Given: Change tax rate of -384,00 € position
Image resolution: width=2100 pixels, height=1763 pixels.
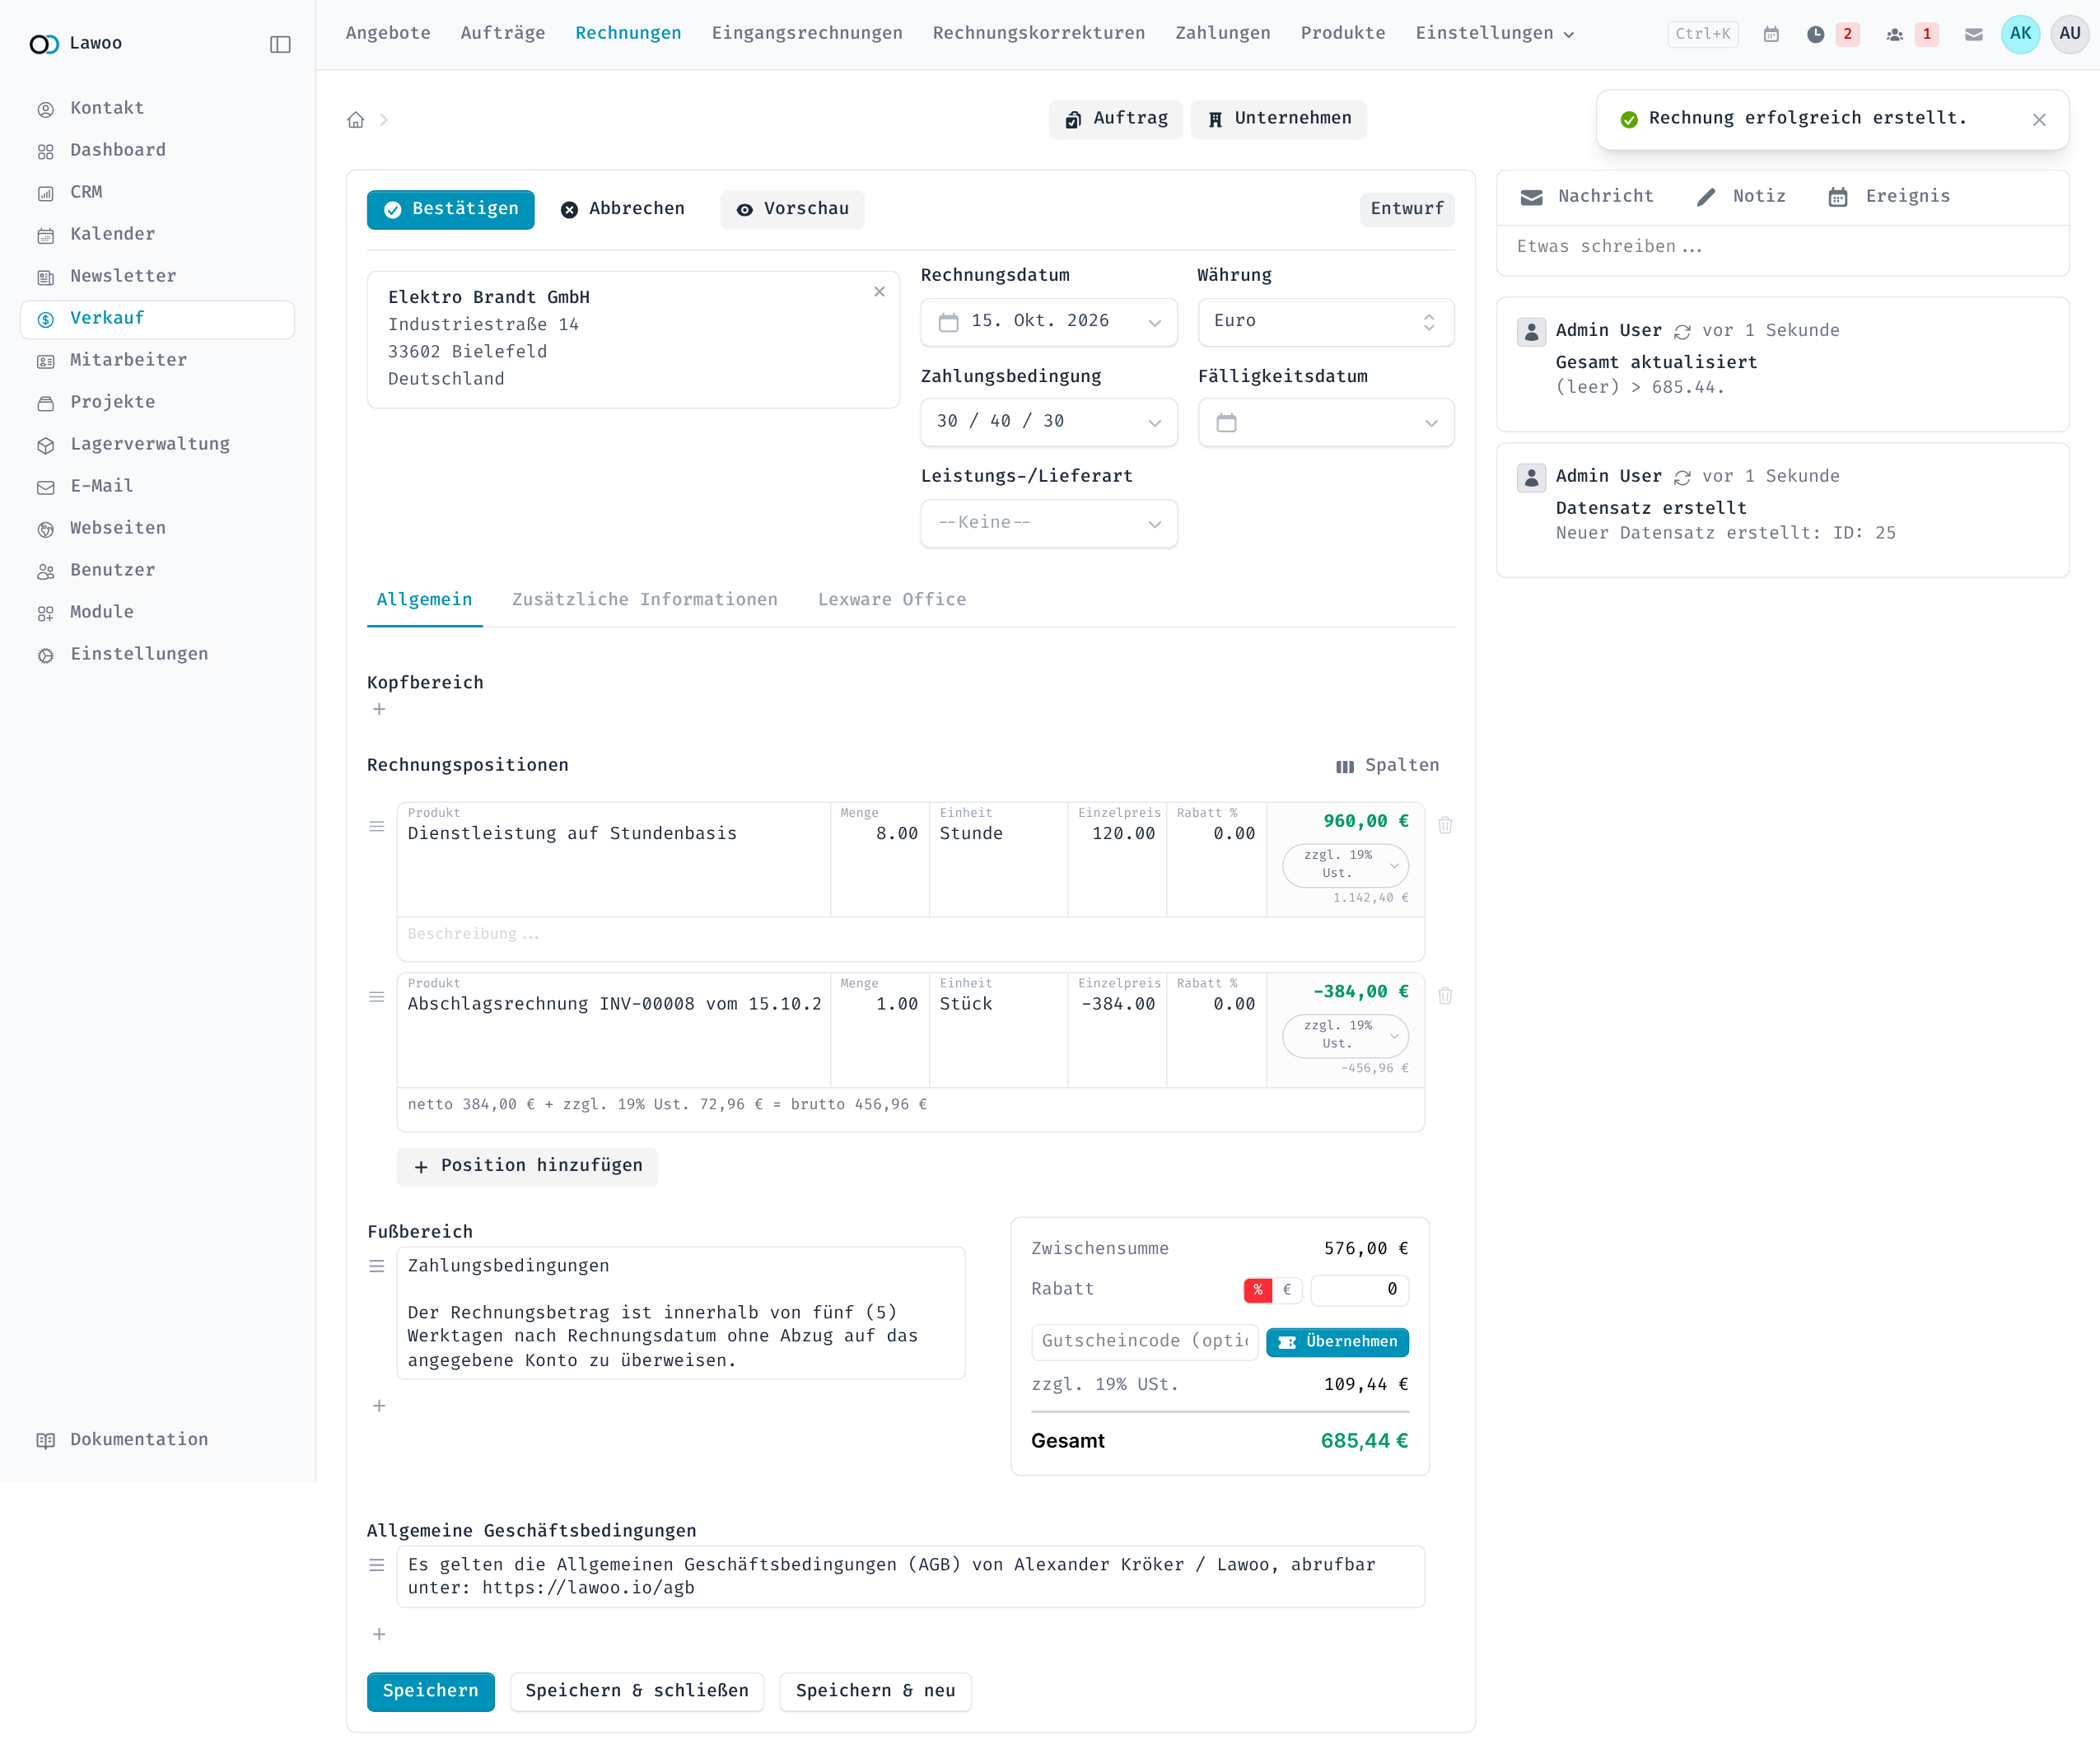Looking at the screenshot, I should (1345, 1035).
